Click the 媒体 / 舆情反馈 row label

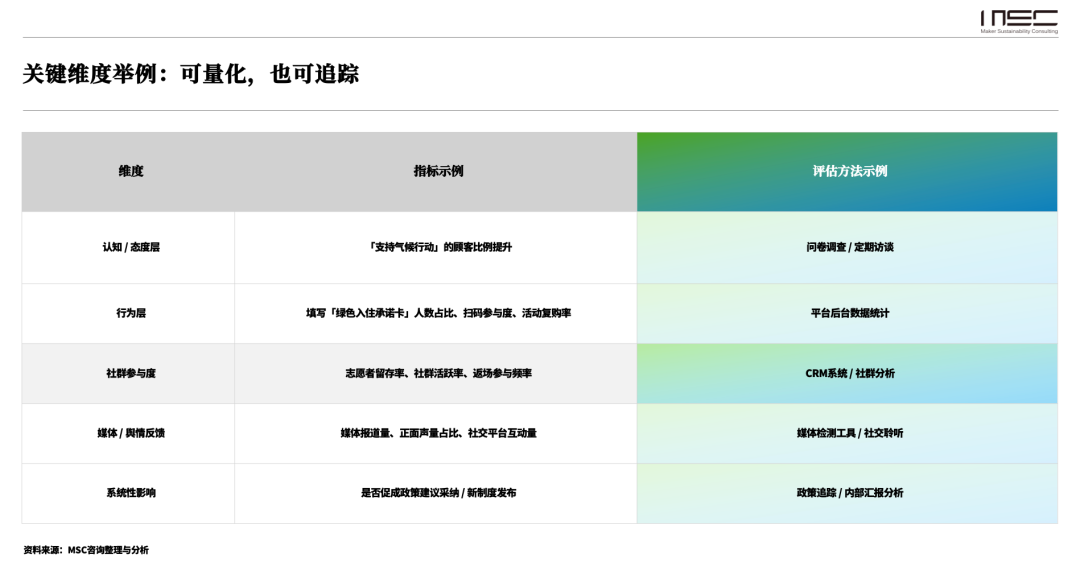click(x=130, y=433)
